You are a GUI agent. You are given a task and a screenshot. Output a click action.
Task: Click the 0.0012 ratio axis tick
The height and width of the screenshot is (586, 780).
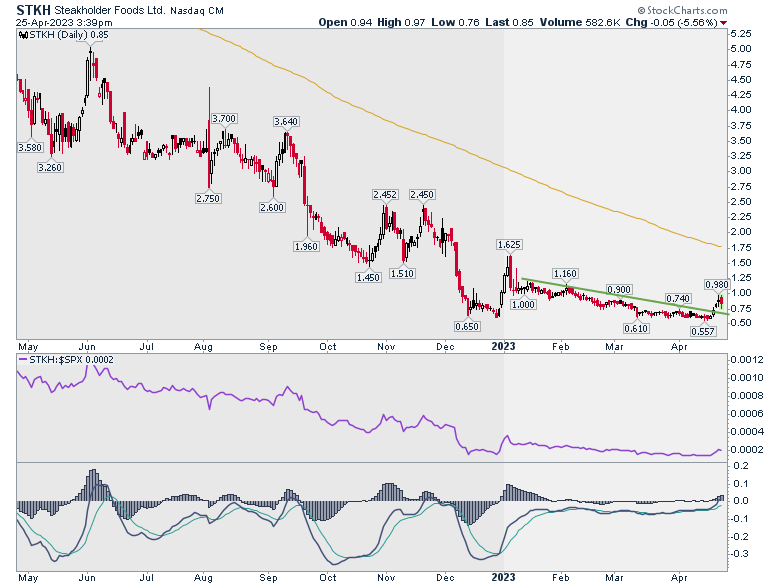747,360
